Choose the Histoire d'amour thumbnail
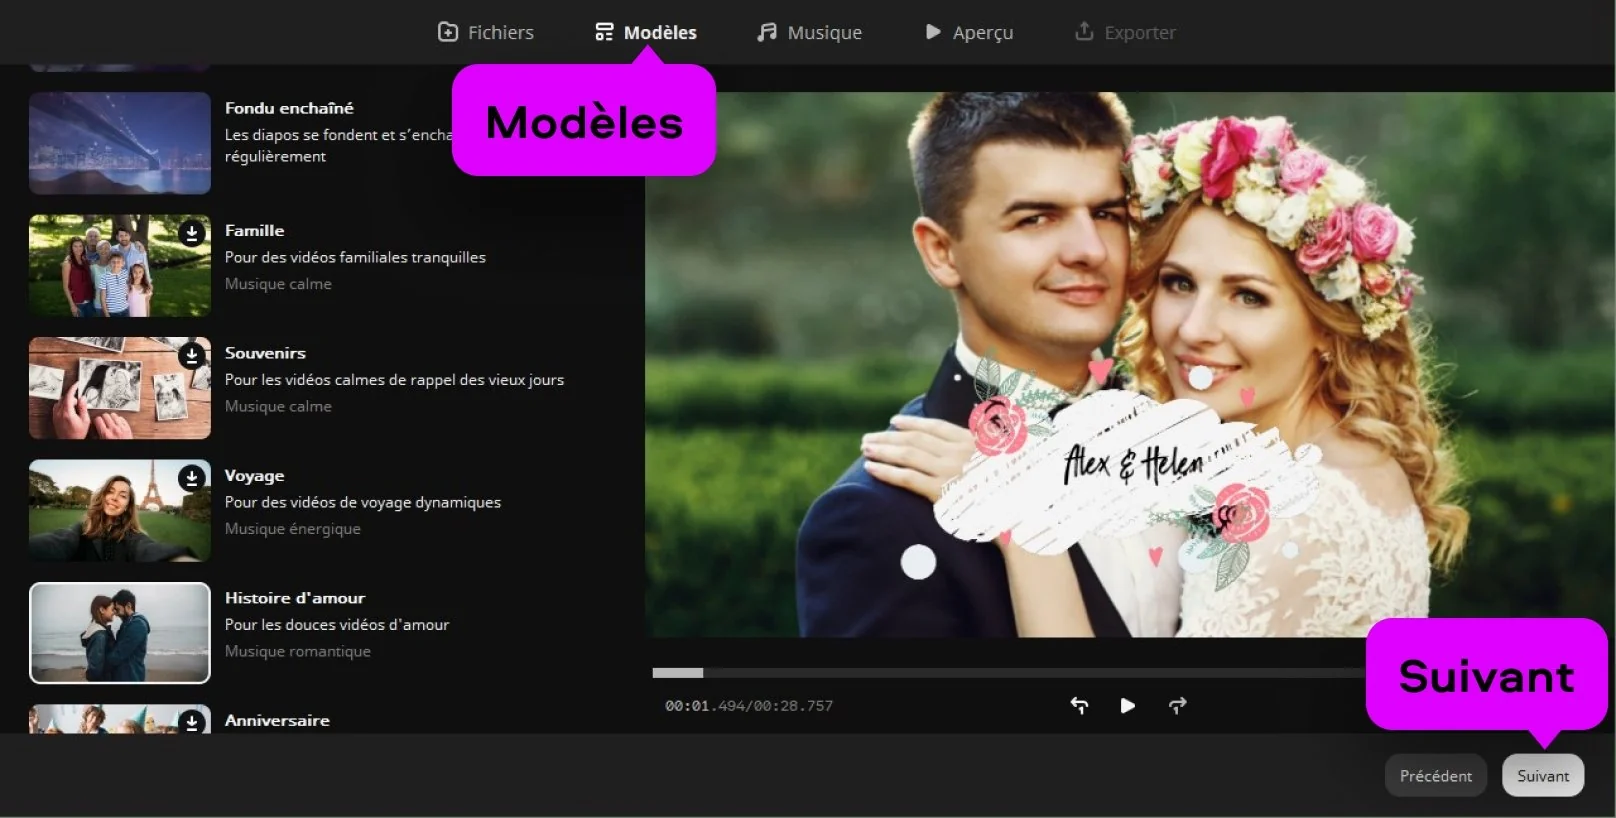This screenshot has width=1616, height=818. tap(120, 633)
